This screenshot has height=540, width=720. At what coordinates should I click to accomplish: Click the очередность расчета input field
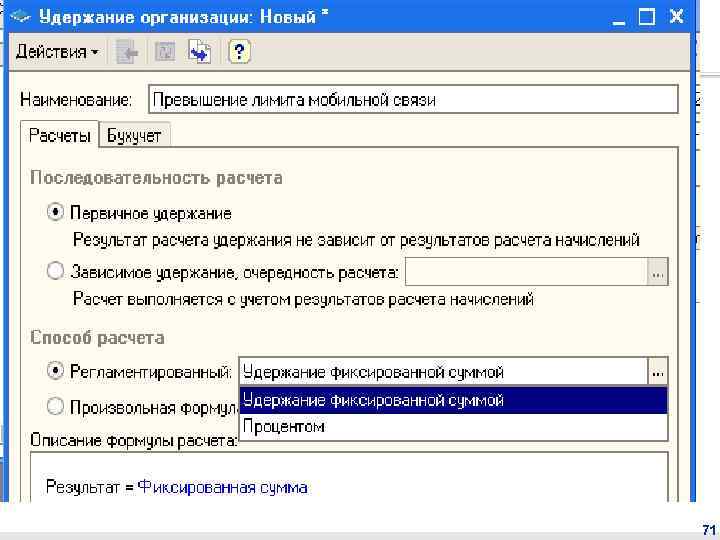(526, 272)
